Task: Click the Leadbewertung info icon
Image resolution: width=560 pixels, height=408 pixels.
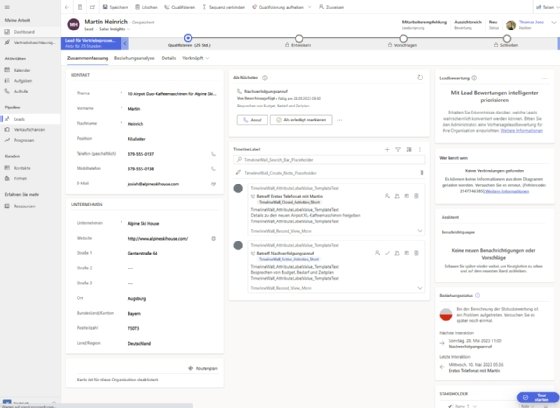Action: coord(474,78)
